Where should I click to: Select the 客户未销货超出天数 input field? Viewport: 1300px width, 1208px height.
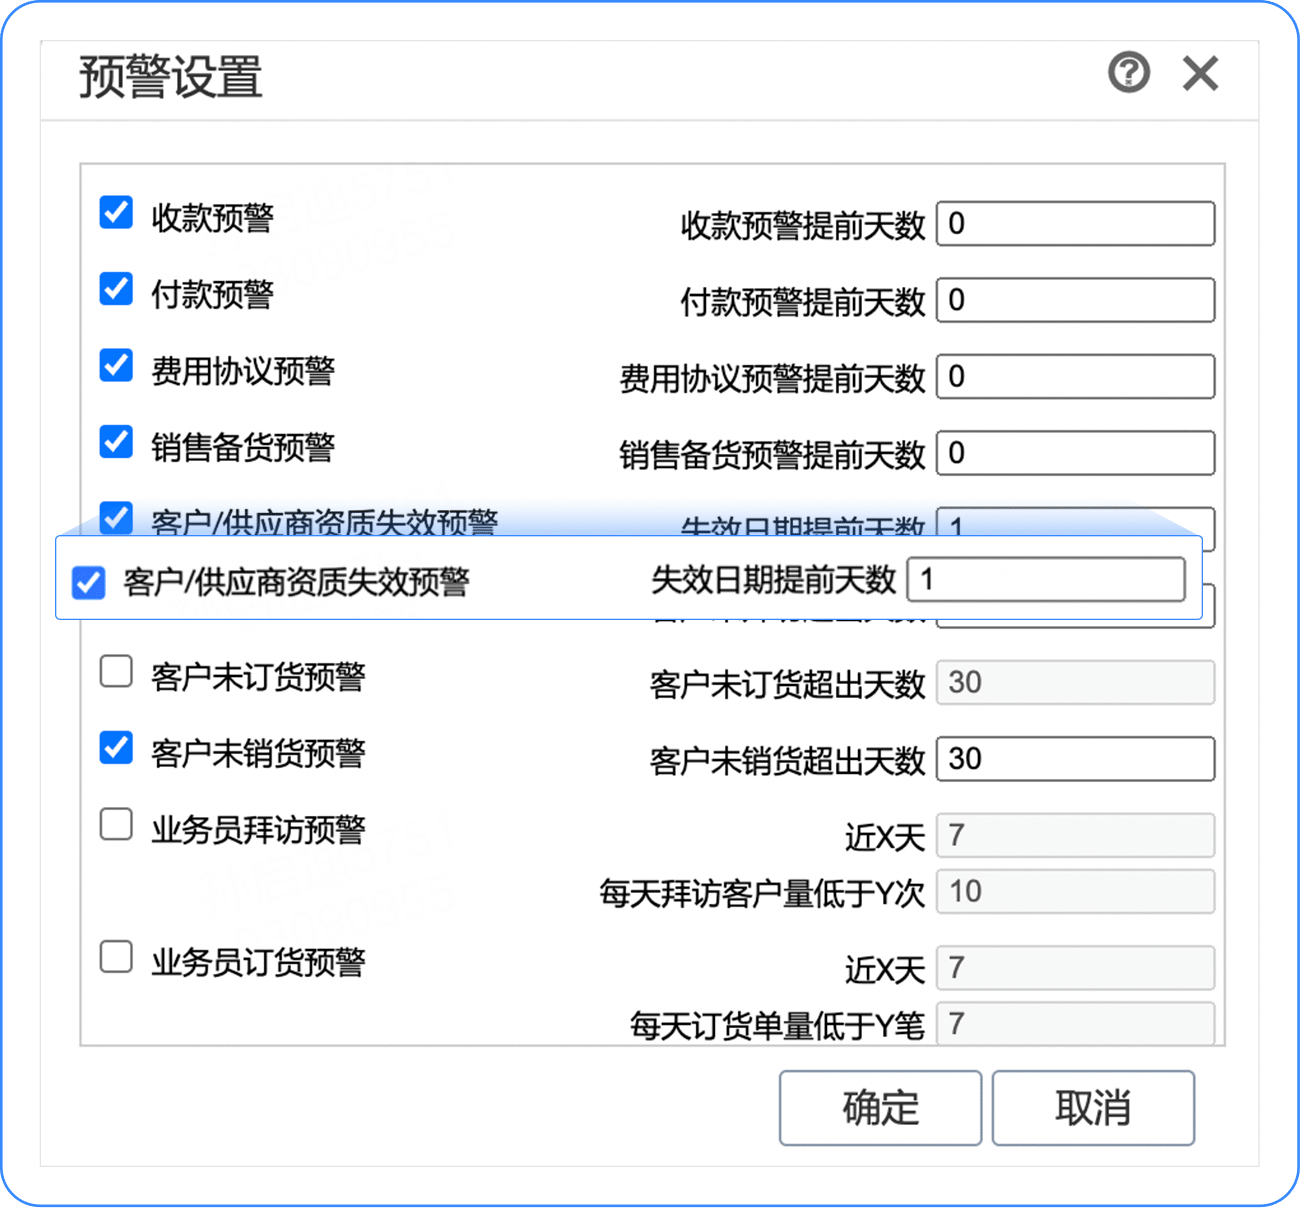tap(1075, 759)
